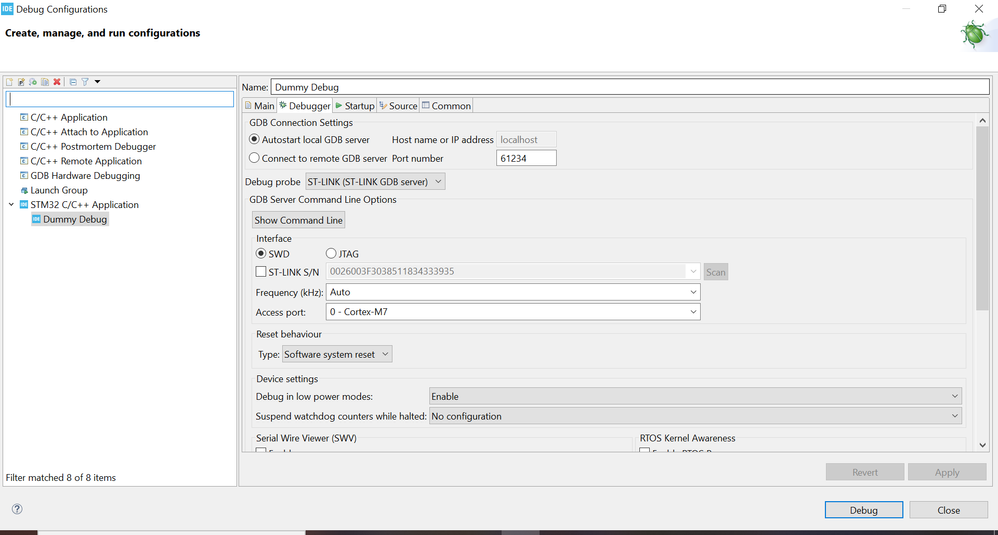Collapse all configurations in tree
This screenshot has height=535, width=998.
coord(73,82)
